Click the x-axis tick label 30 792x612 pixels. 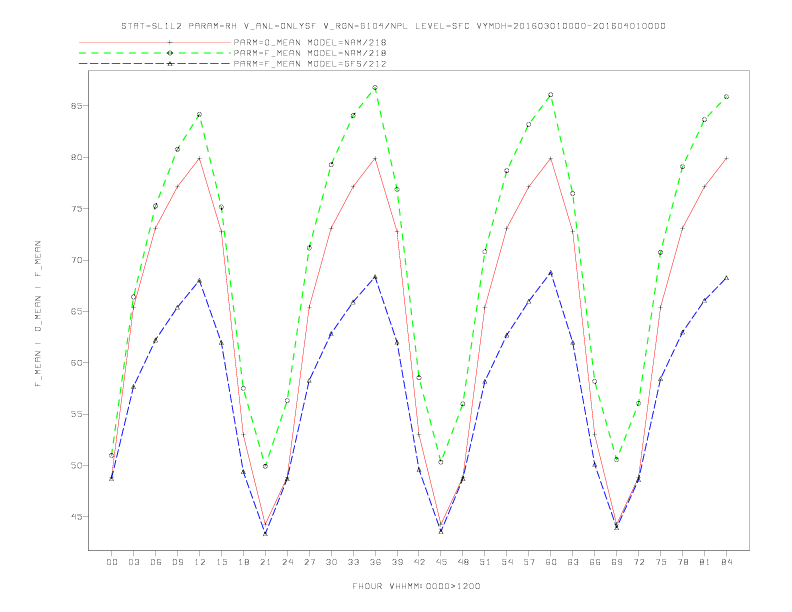point(331,562)
